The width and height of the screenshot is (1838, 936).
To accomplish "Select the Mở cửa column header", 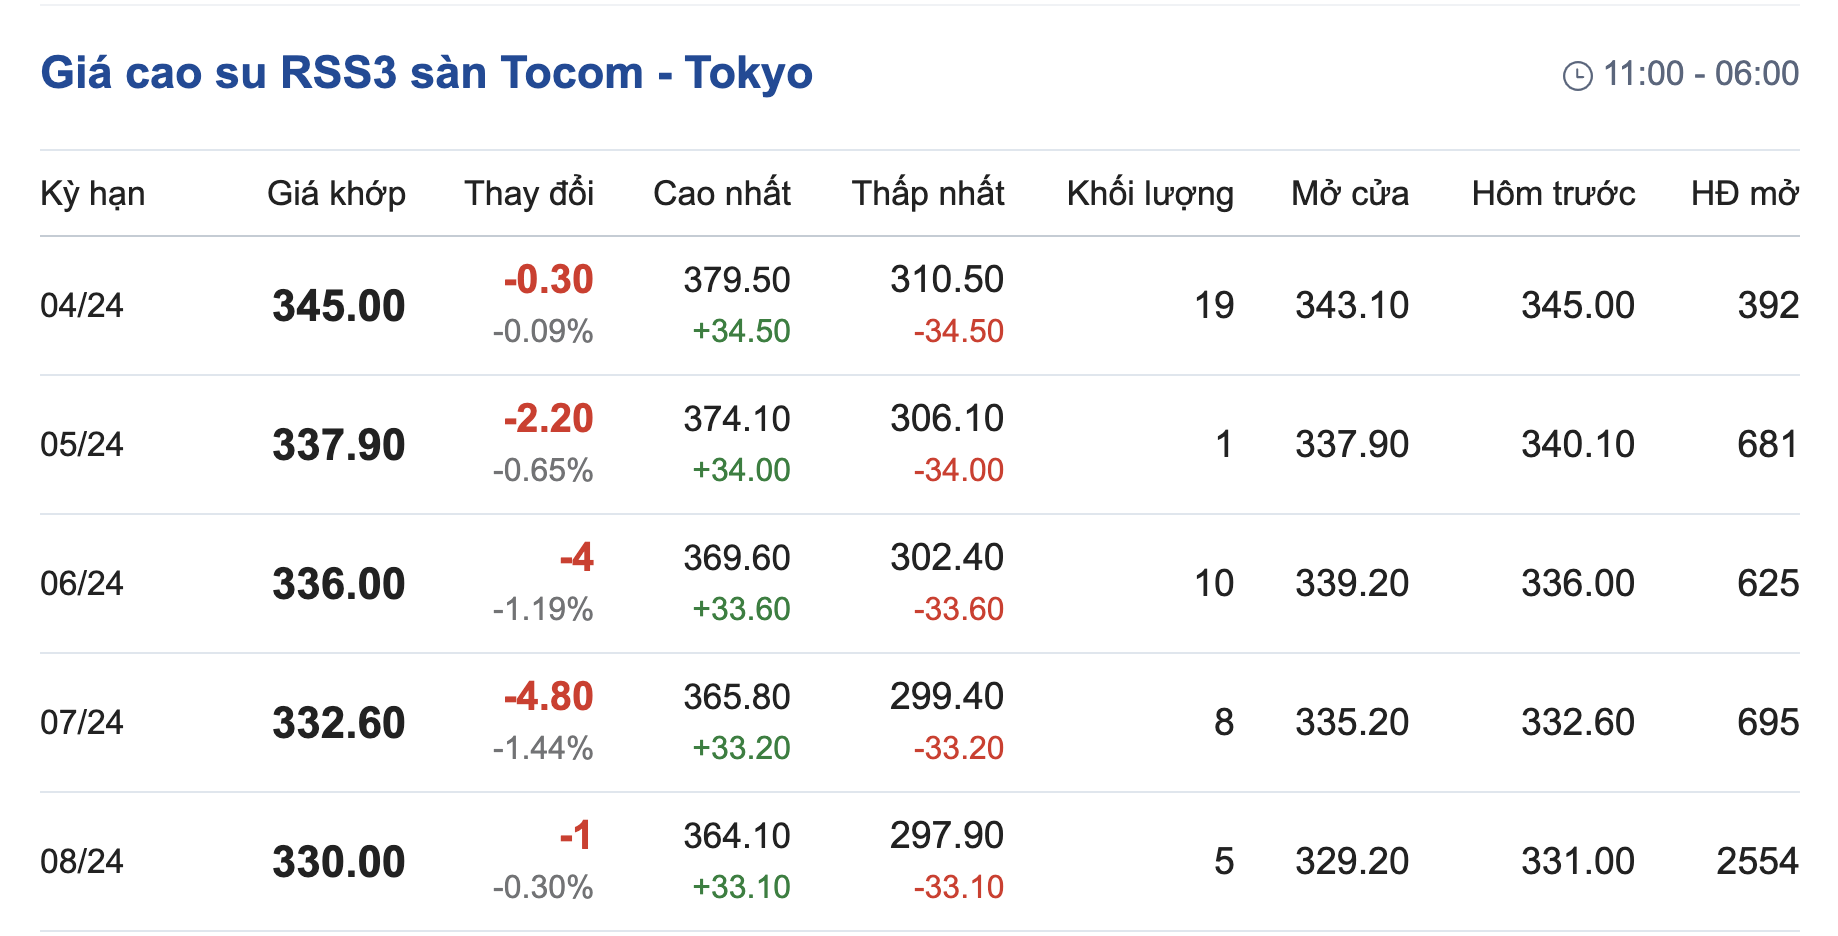I will coord(1349,193).
